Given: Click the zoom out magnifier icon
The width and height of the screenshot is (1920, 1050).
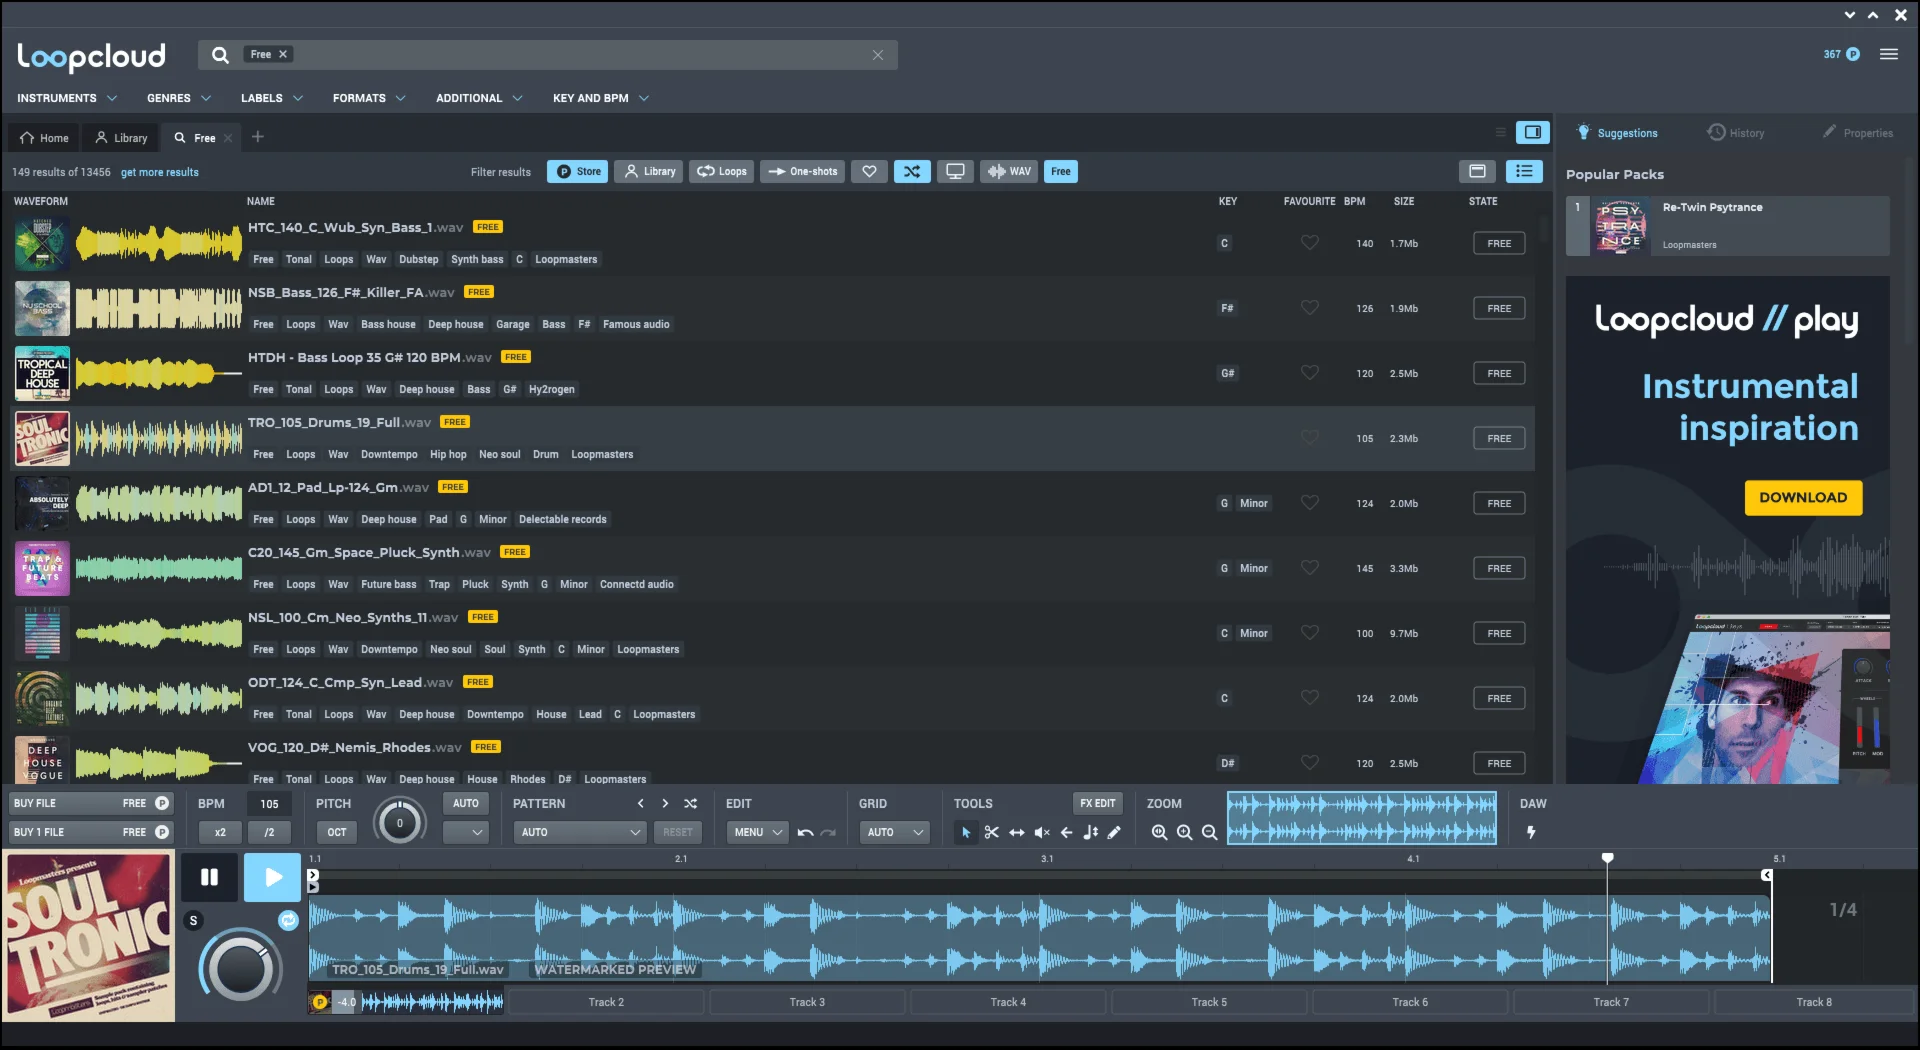Looking at the screenshot, I should click(1209, 832).
